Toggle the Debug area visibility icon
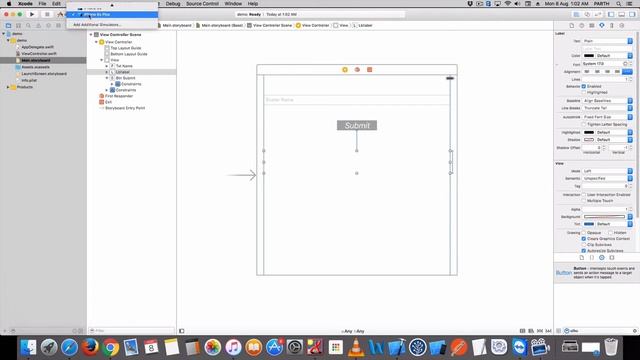 pyautogui.click(x=621, y=14)
